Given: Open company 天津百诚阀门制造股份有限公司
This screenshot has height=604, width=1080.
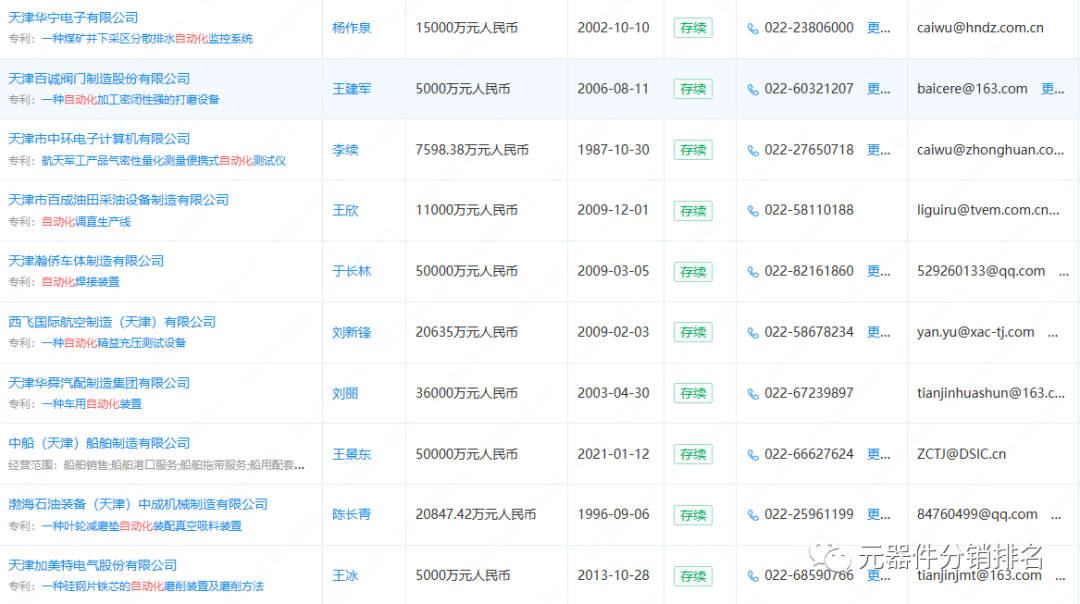Looking at the screenshot, I should coord(98,79).
